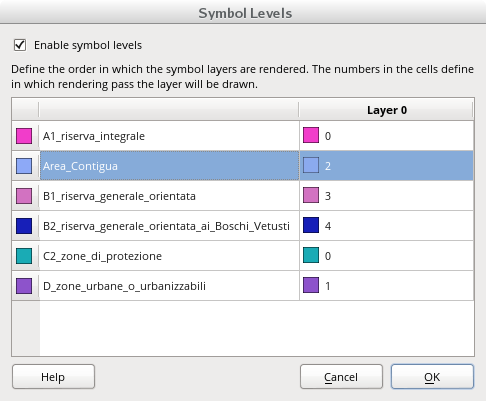Select the Layer 0 cell showing level 4
The width and height of the screenshot is (486, 401).
(x=386, y=226)
